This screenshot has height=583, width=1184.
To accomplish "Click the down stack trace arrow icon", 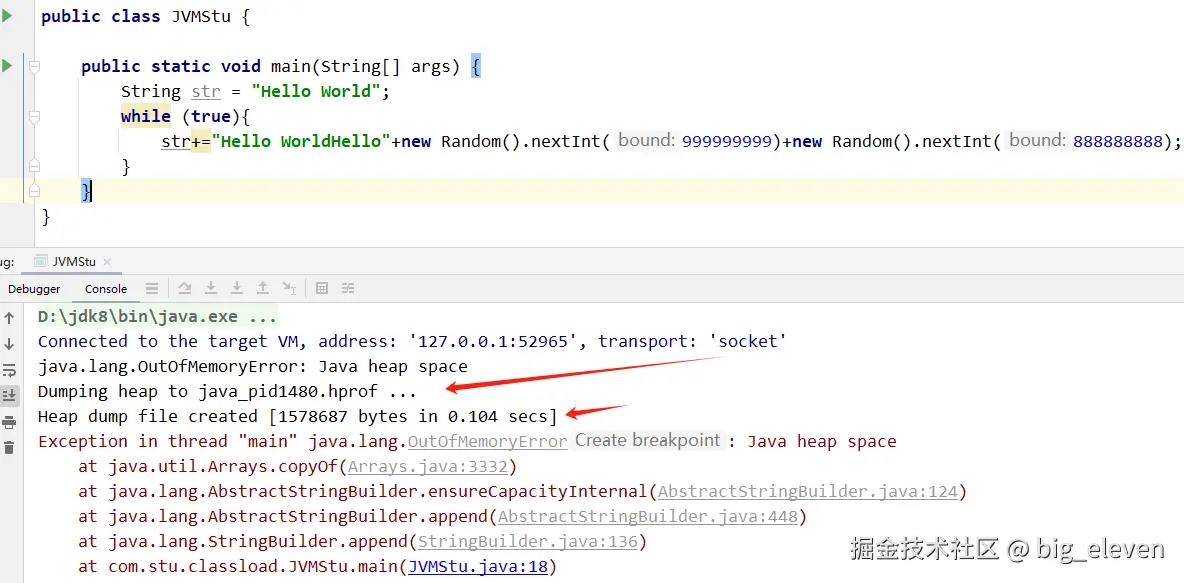I will (x=9, y=344).
